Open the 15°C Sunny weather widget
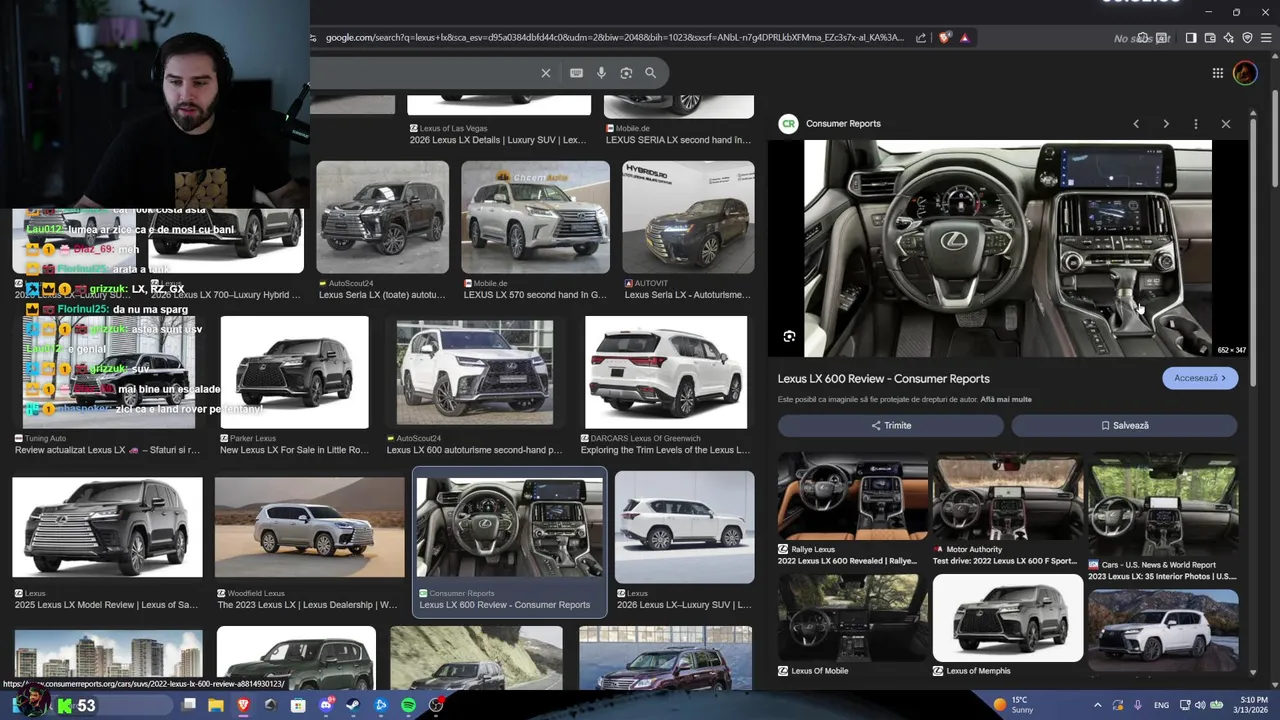Viewport: 1280px width, 720px height. click(x=1013, y=706)
